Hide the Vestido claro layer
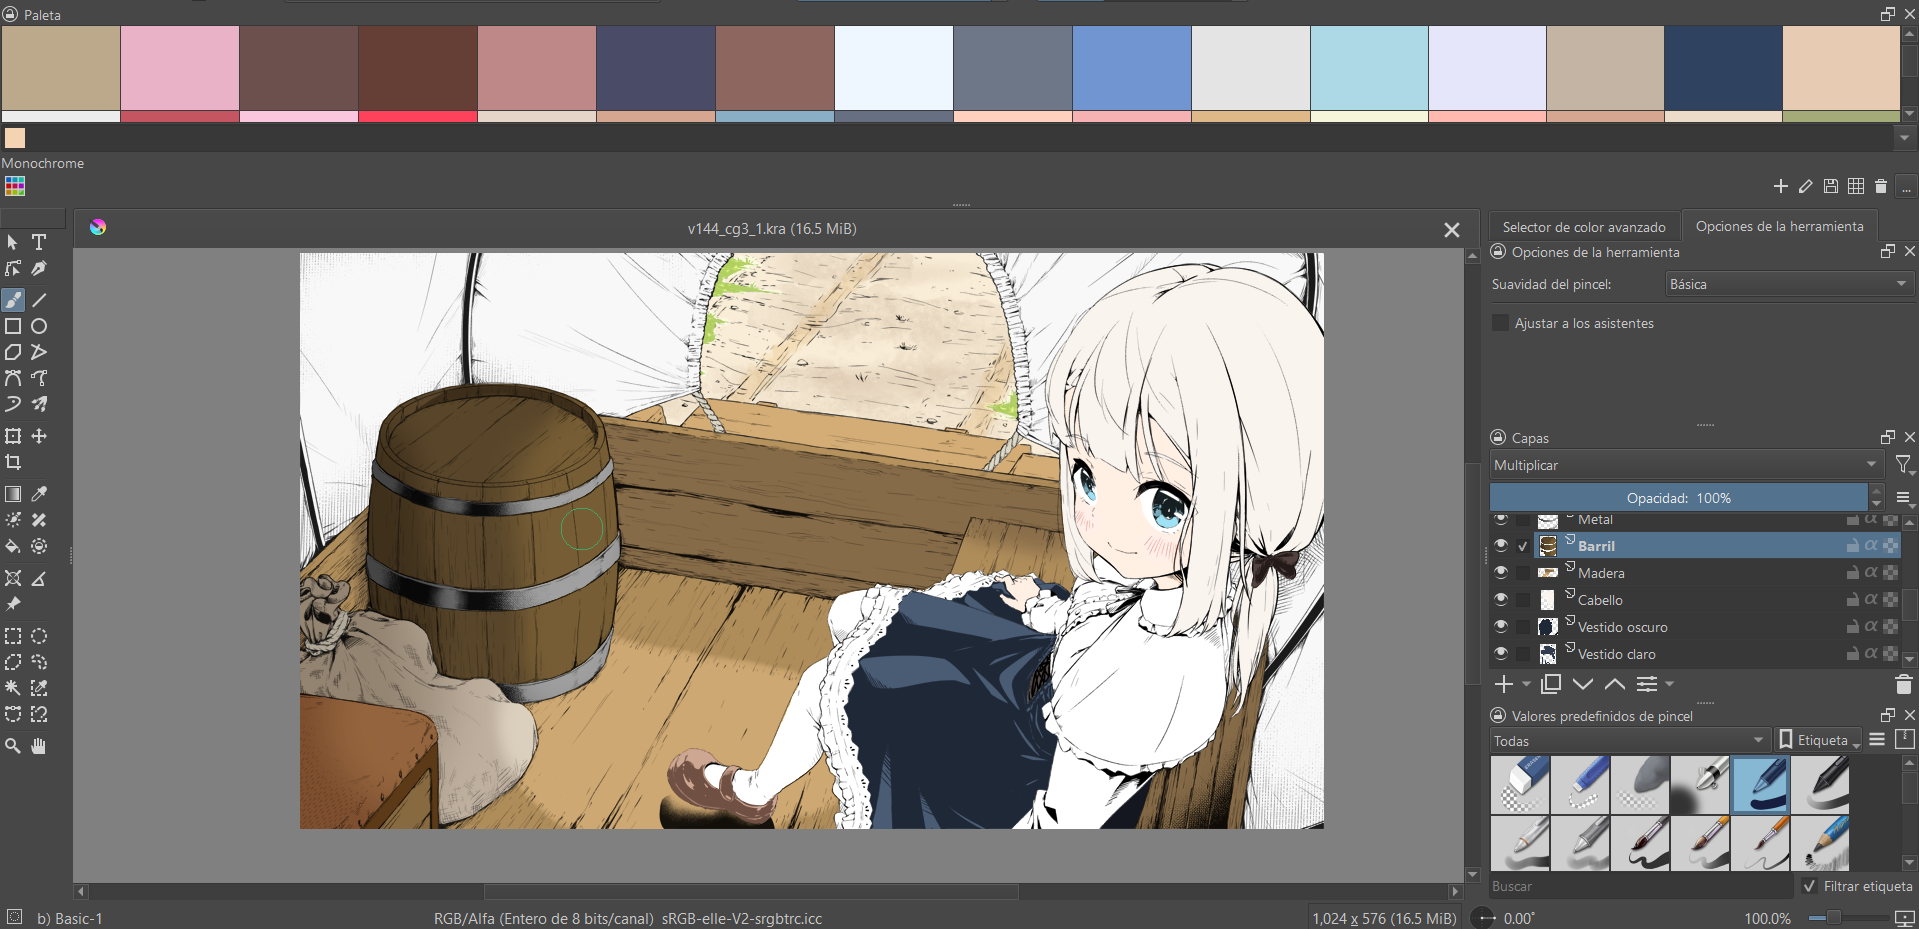Image resolution: width=1919 pixels, height=929 pixels. 1501,653
